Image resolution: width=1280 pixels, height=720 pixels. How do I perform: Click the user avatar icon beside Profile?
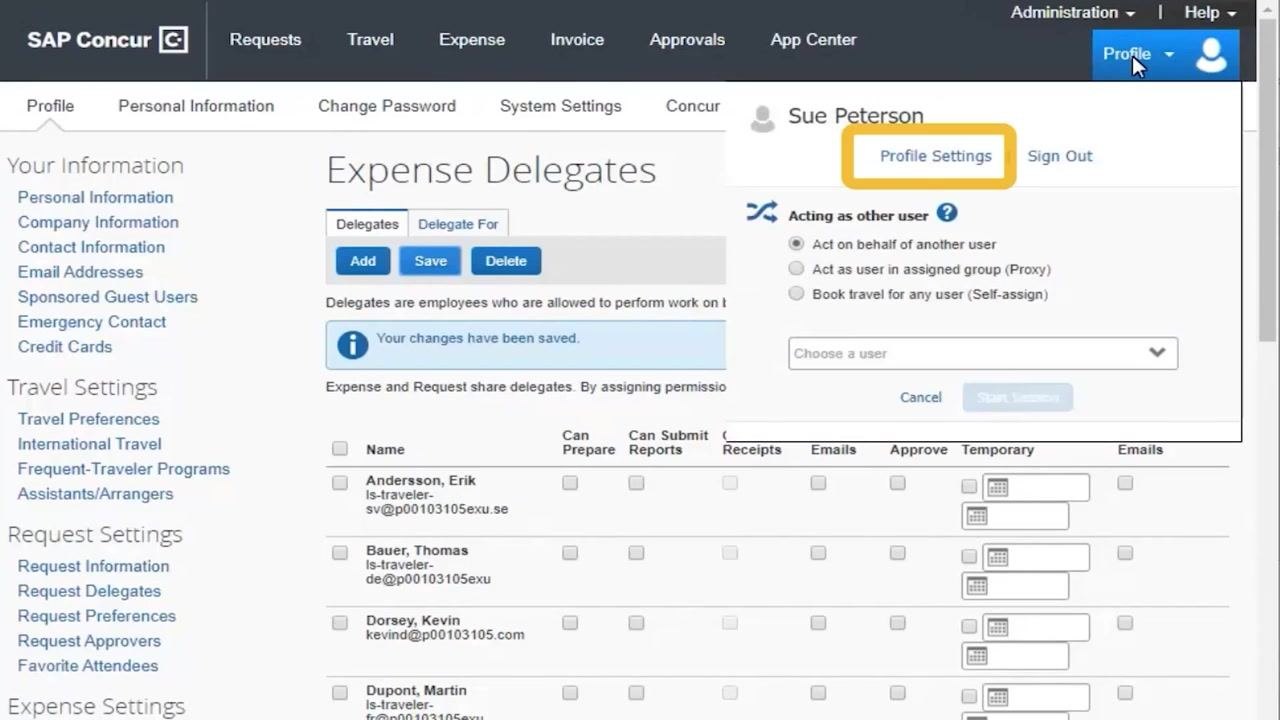pos(1211,55)
